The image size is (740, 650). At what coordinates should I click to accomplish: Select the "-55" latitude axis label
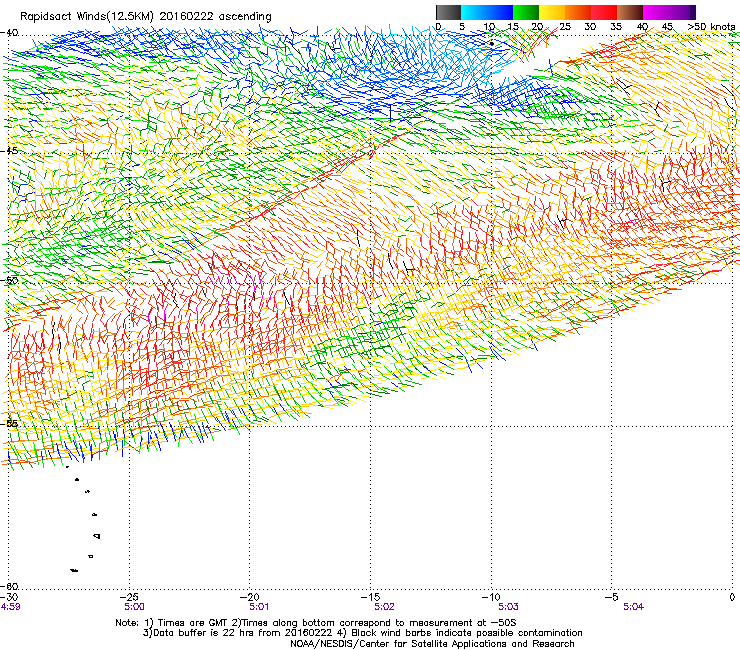pos(9,423)
